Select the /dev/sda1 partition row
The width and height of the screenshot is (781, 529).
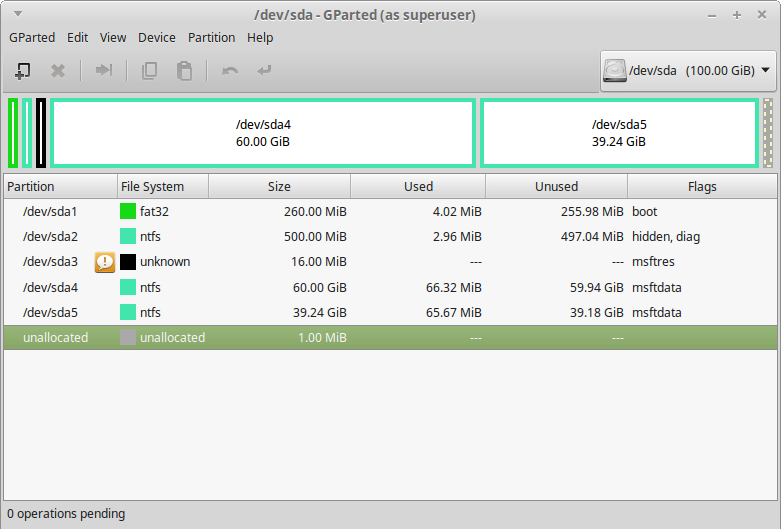(x=390, y=211)
